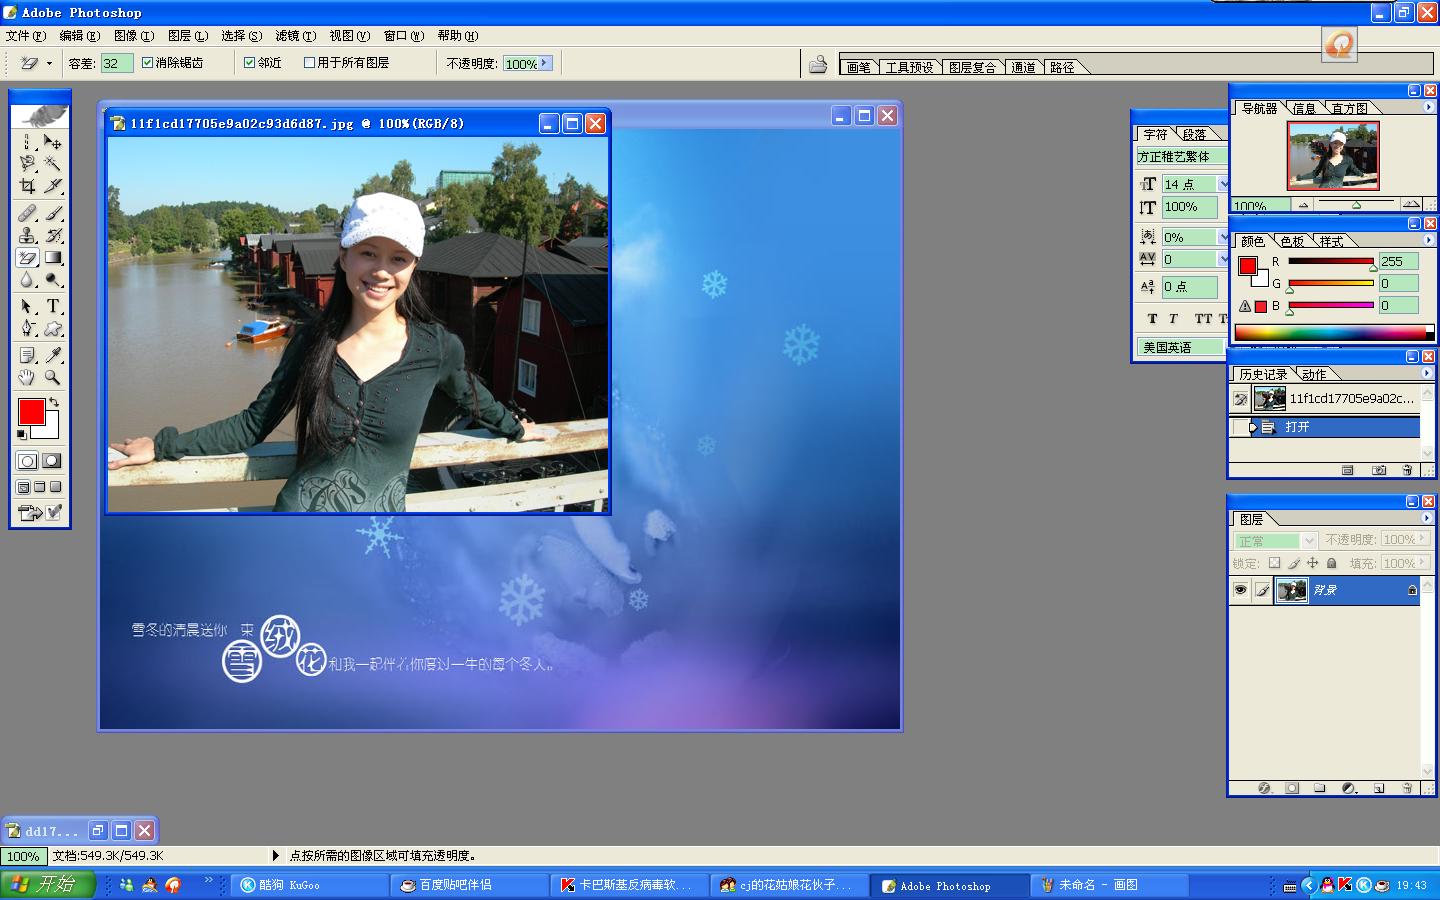This screenshot has height=900, width=1440.
Task: Select the Notes tool
Action: 27,355
